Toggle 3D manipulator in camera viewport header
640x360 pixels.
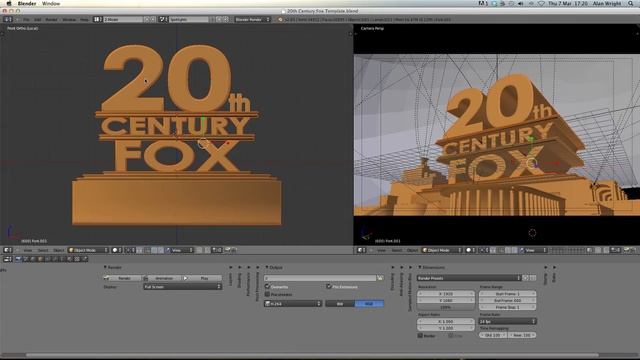click(493, 250)
